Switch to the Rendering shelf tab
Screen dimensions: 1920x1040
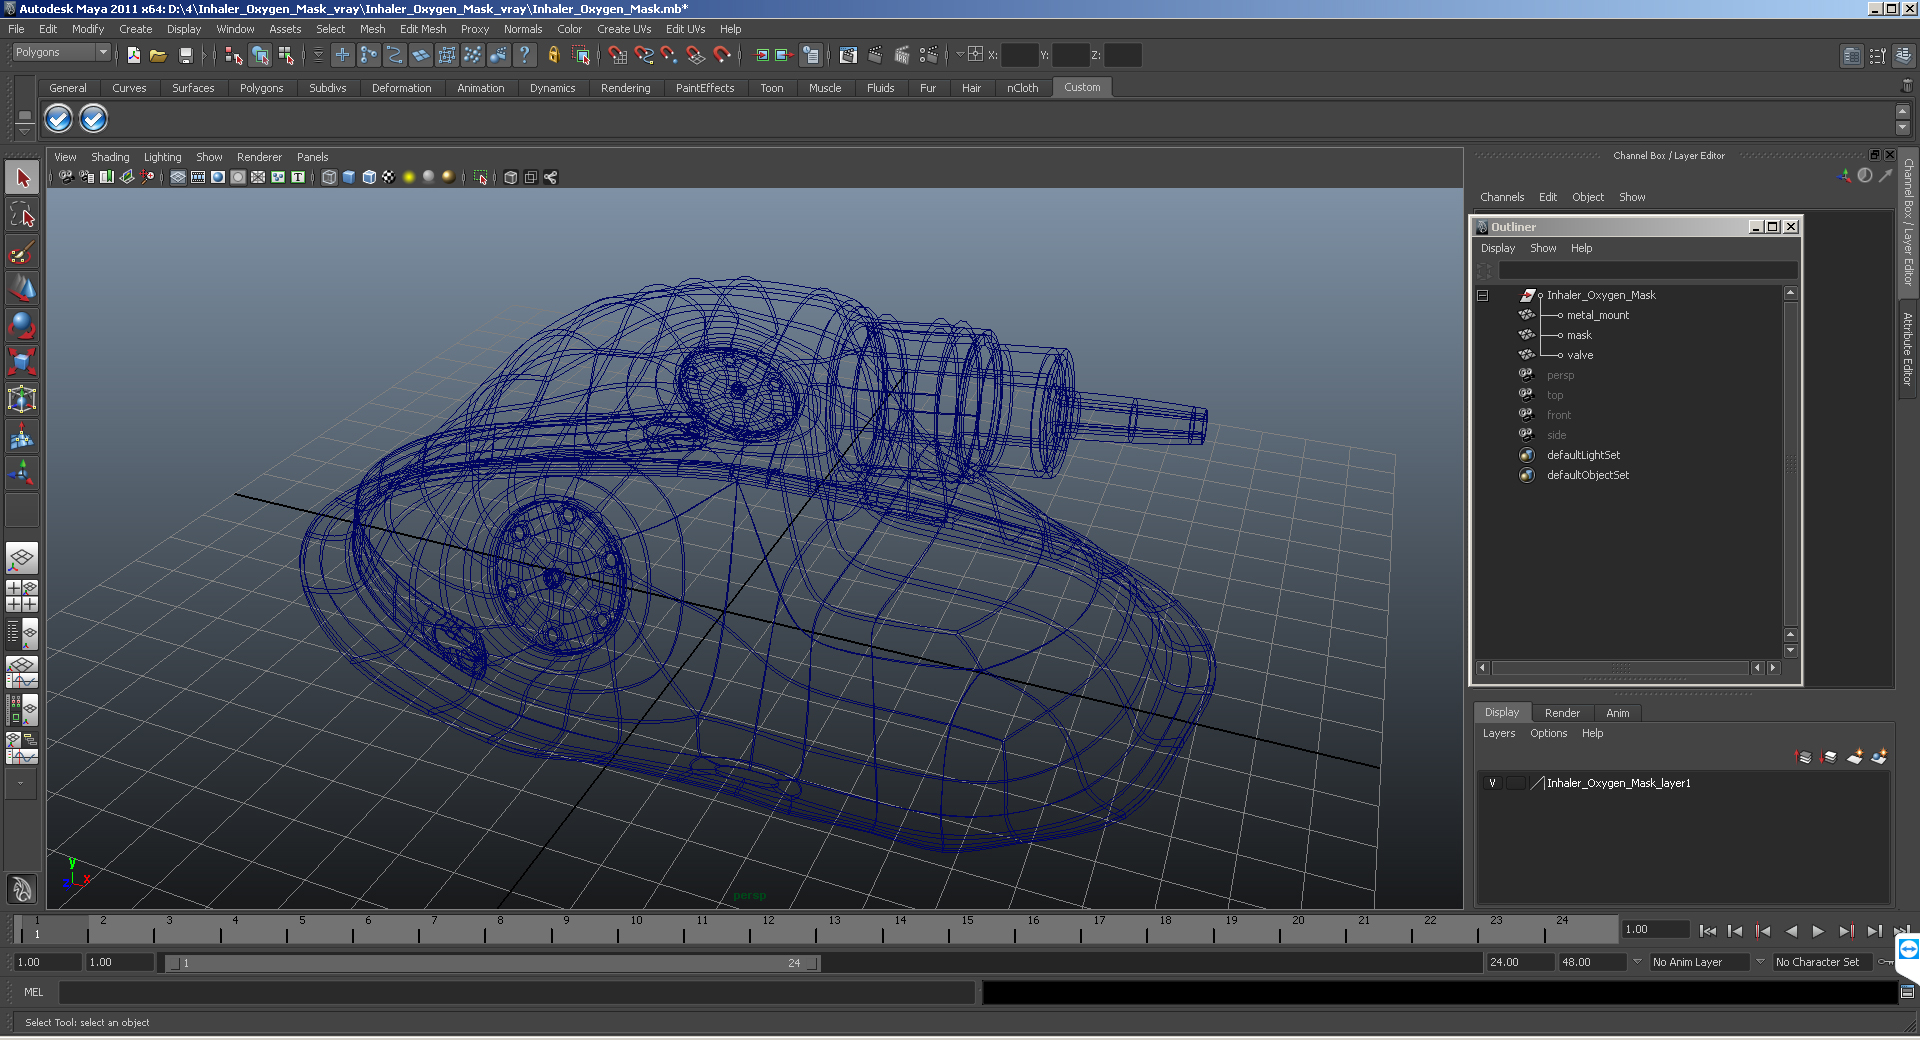coord(625,88)
